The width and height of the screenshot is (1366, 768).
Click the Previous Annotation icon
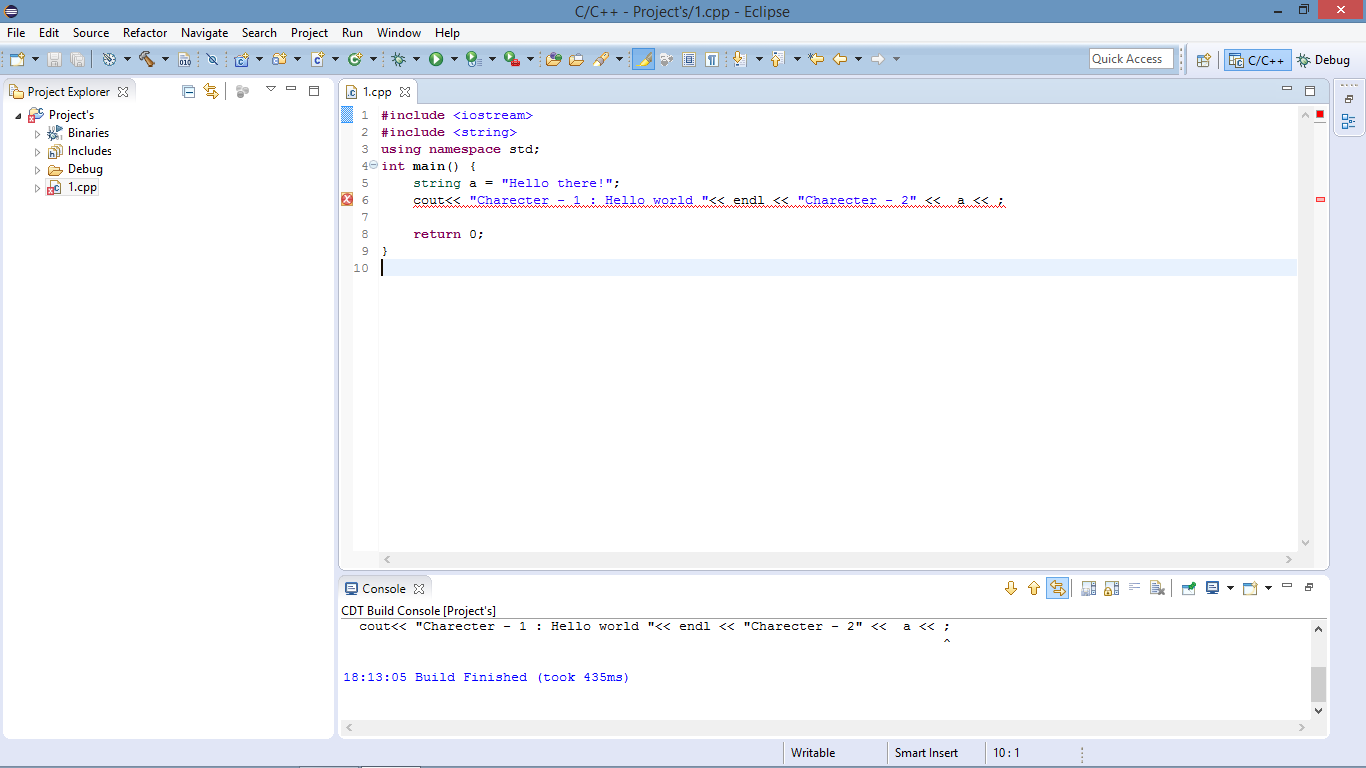[x=777, y=59]
